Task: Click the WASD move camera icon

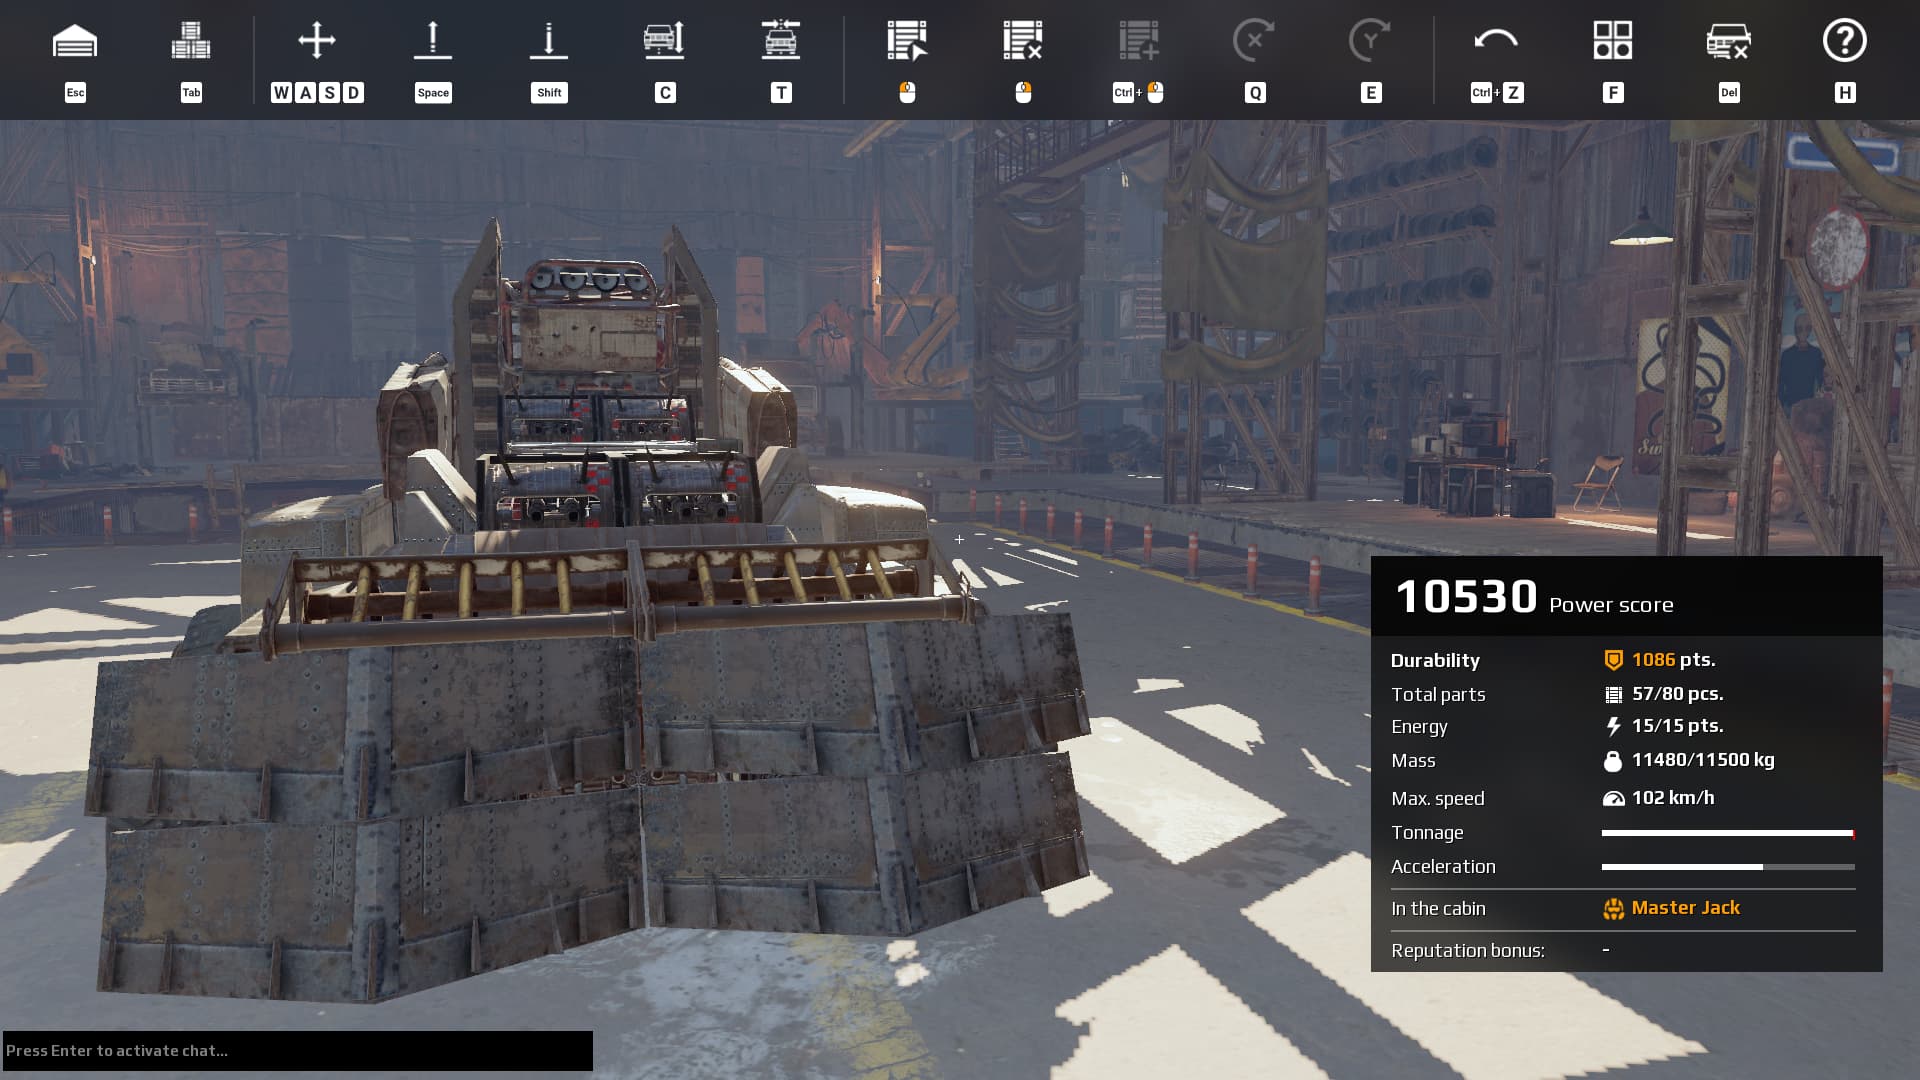Action: (317, 41)
